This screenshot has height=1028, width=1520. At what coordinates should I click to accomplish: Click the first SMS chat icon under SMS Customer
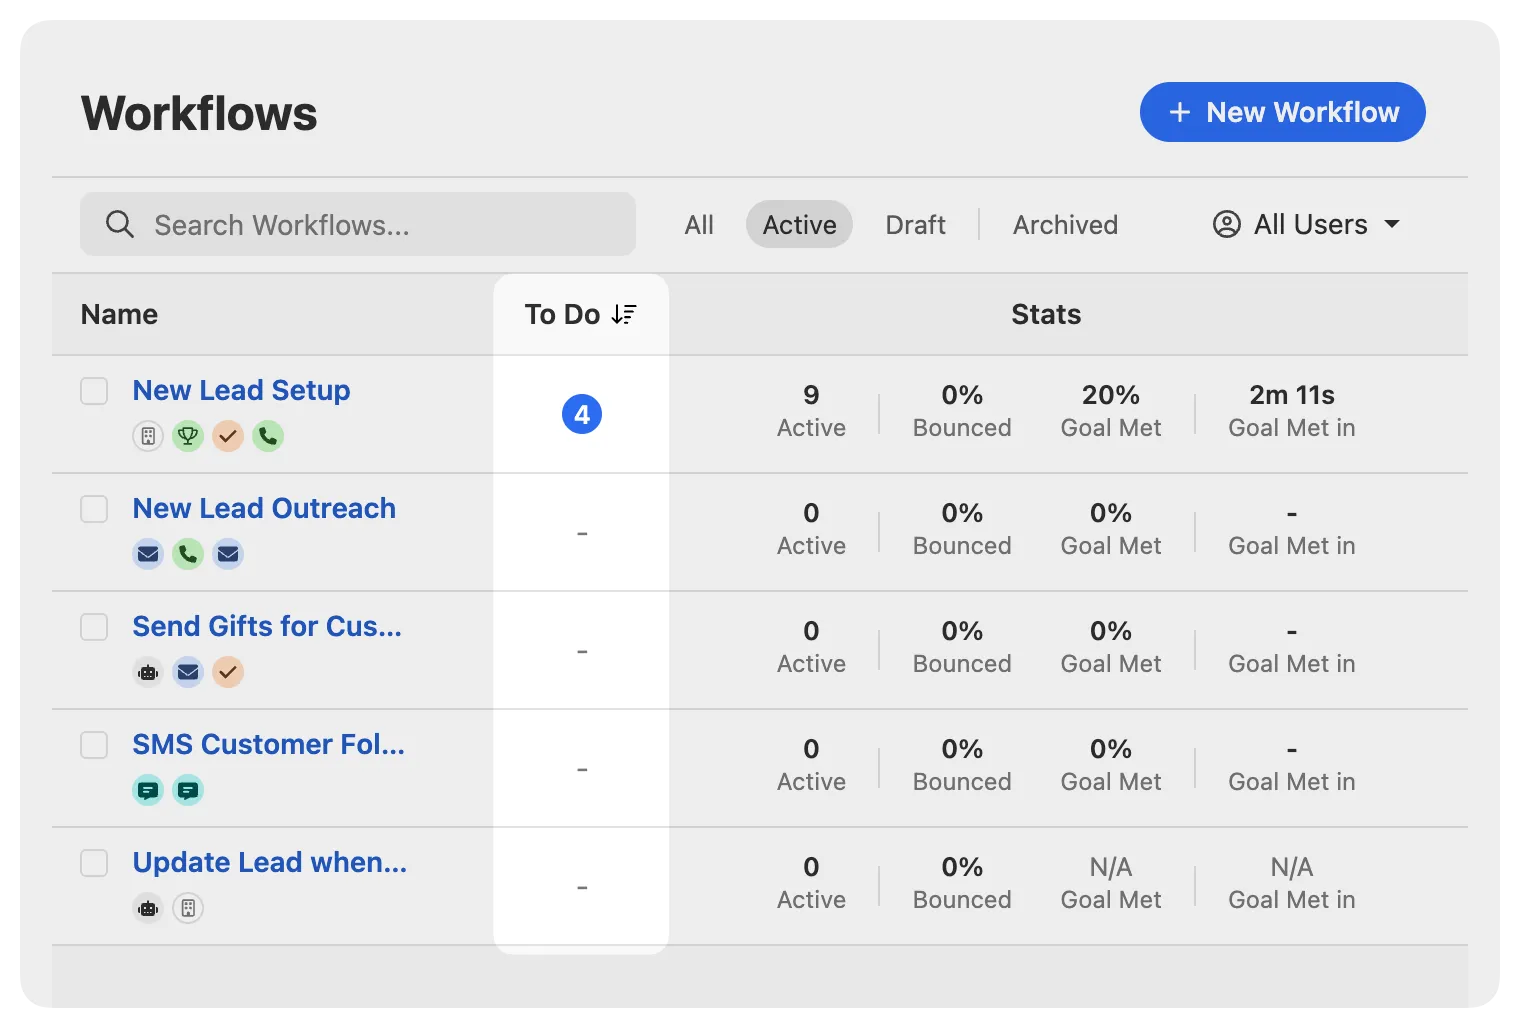[x=148, y=790]
